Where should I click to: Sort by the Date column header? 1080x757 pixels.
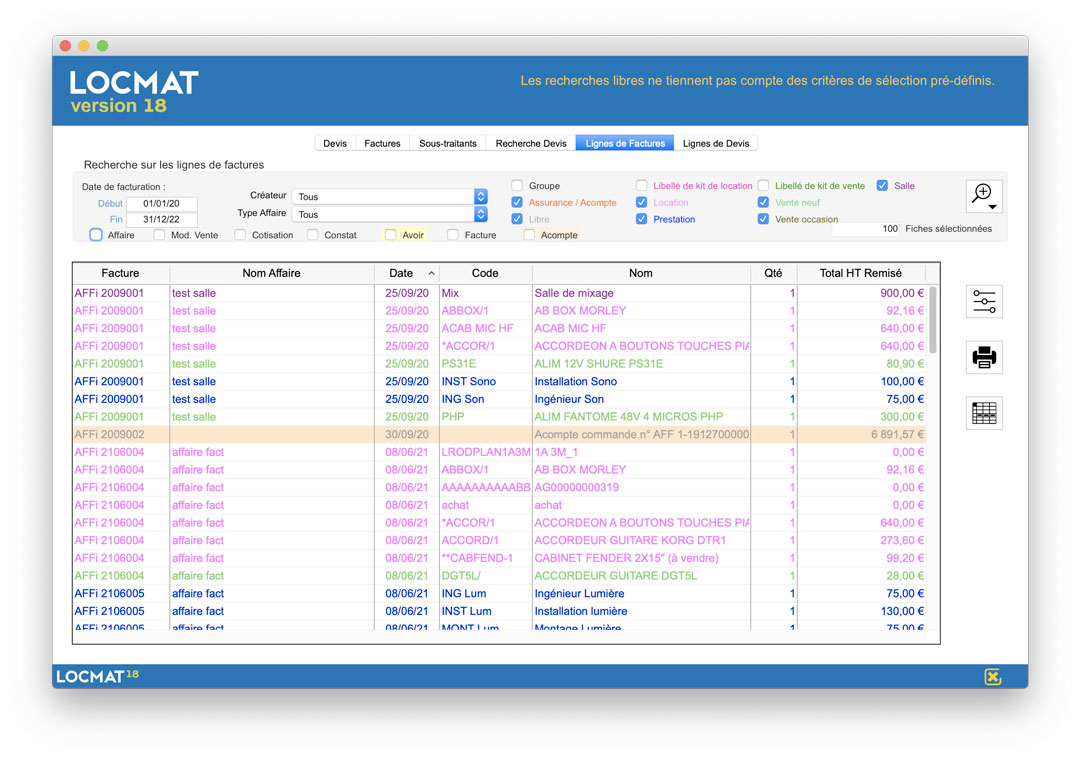(407, 273)
